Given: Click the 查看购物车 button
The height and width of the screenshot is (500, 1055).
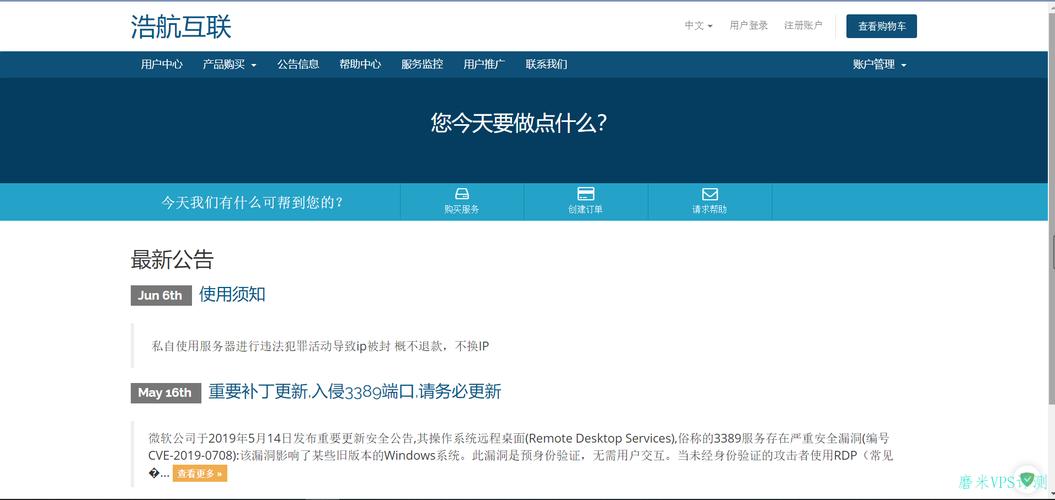Looking at the screenshot, I should tap(881, 26).
